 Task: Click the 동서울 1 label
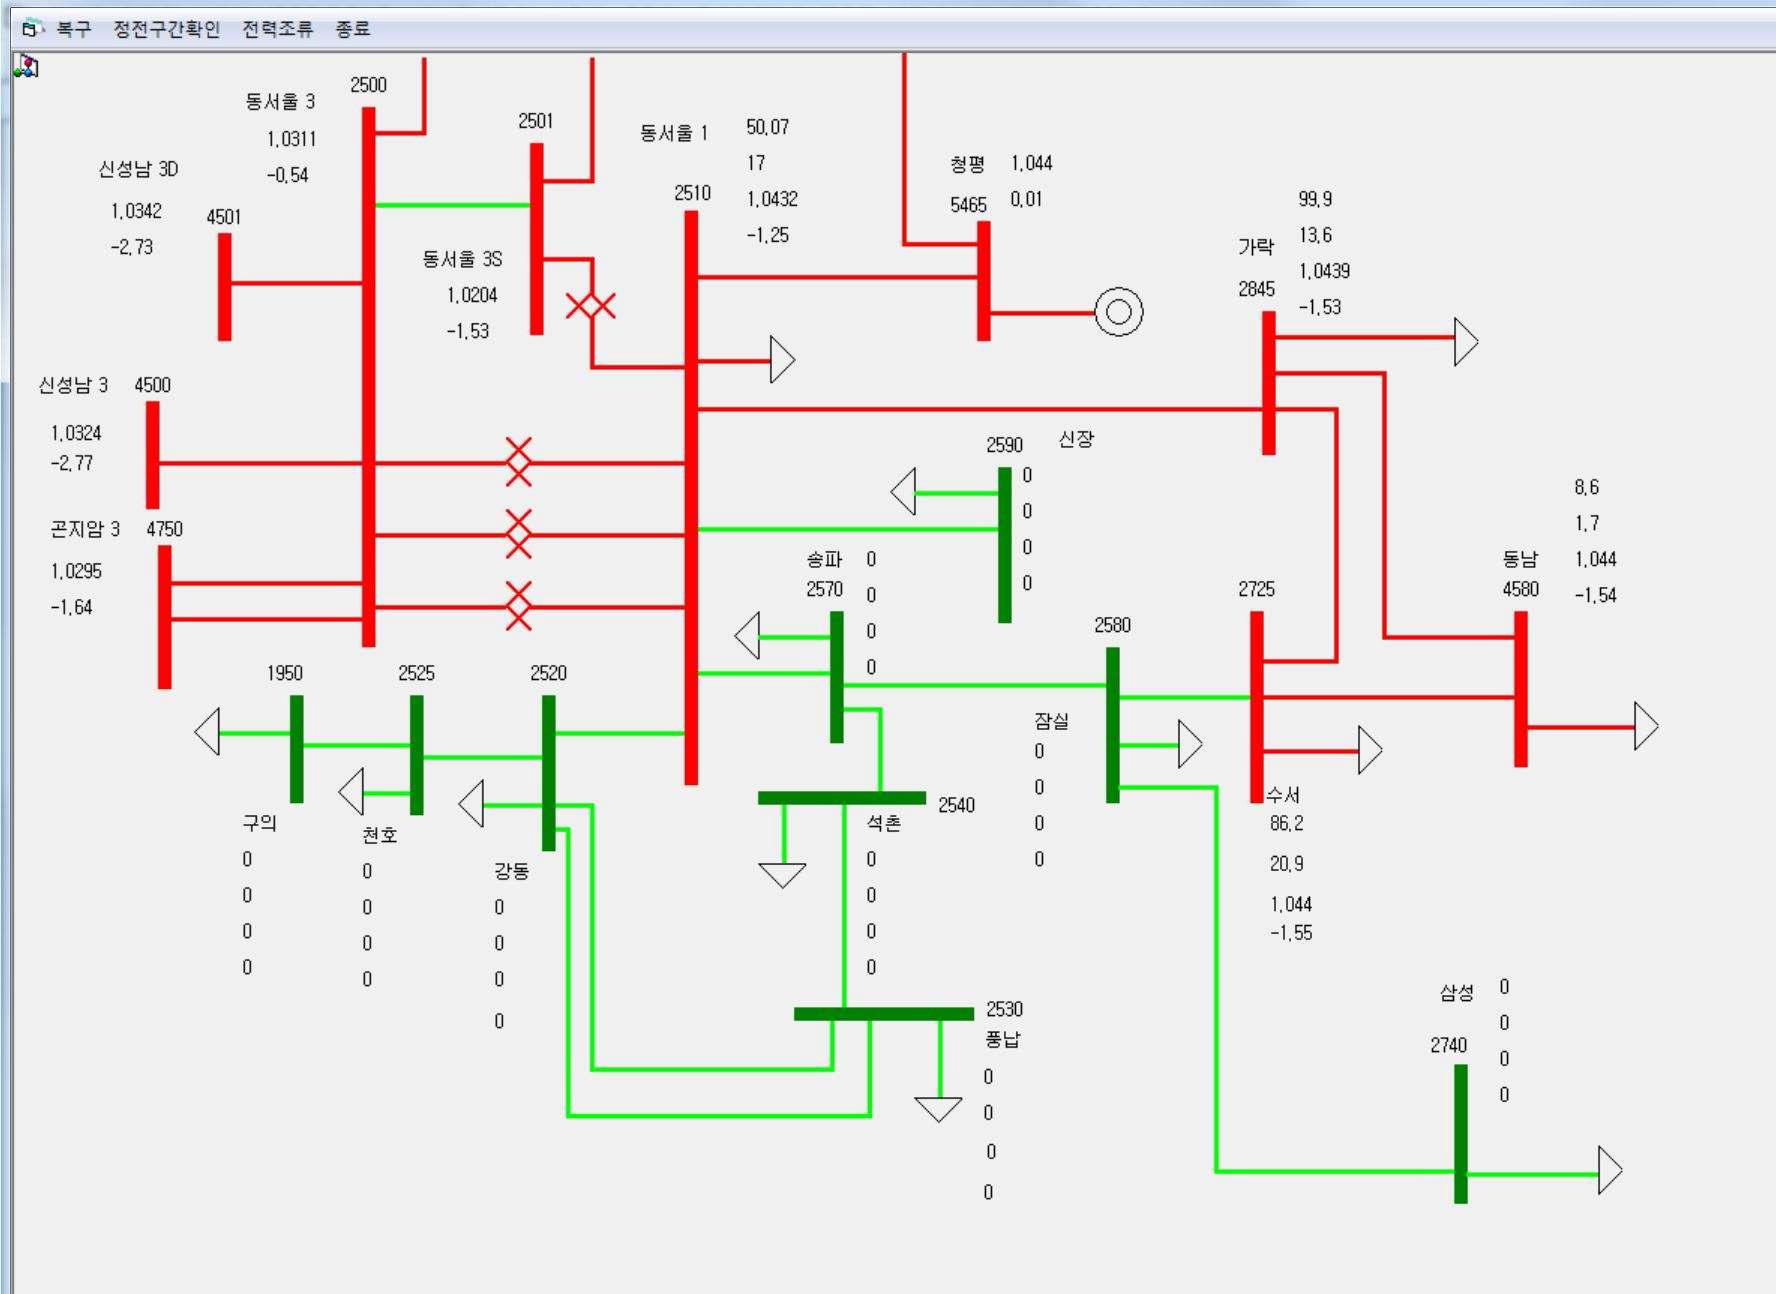pyautogui.click(x=674, y=133)
